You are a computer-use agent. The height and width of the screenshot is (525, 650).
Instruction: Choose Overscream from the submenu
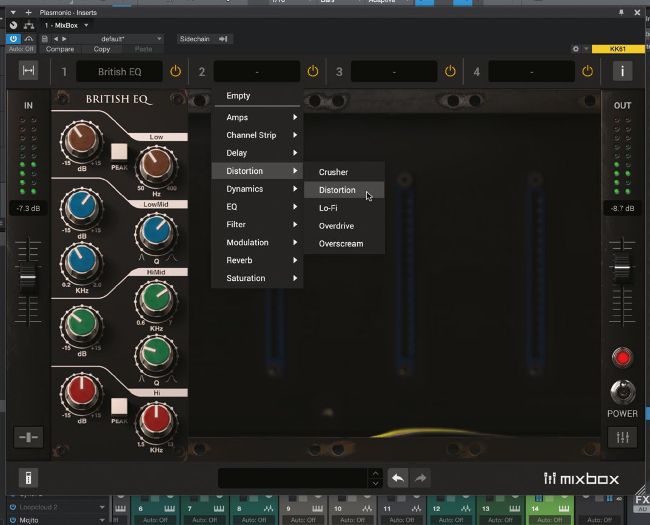344,243
